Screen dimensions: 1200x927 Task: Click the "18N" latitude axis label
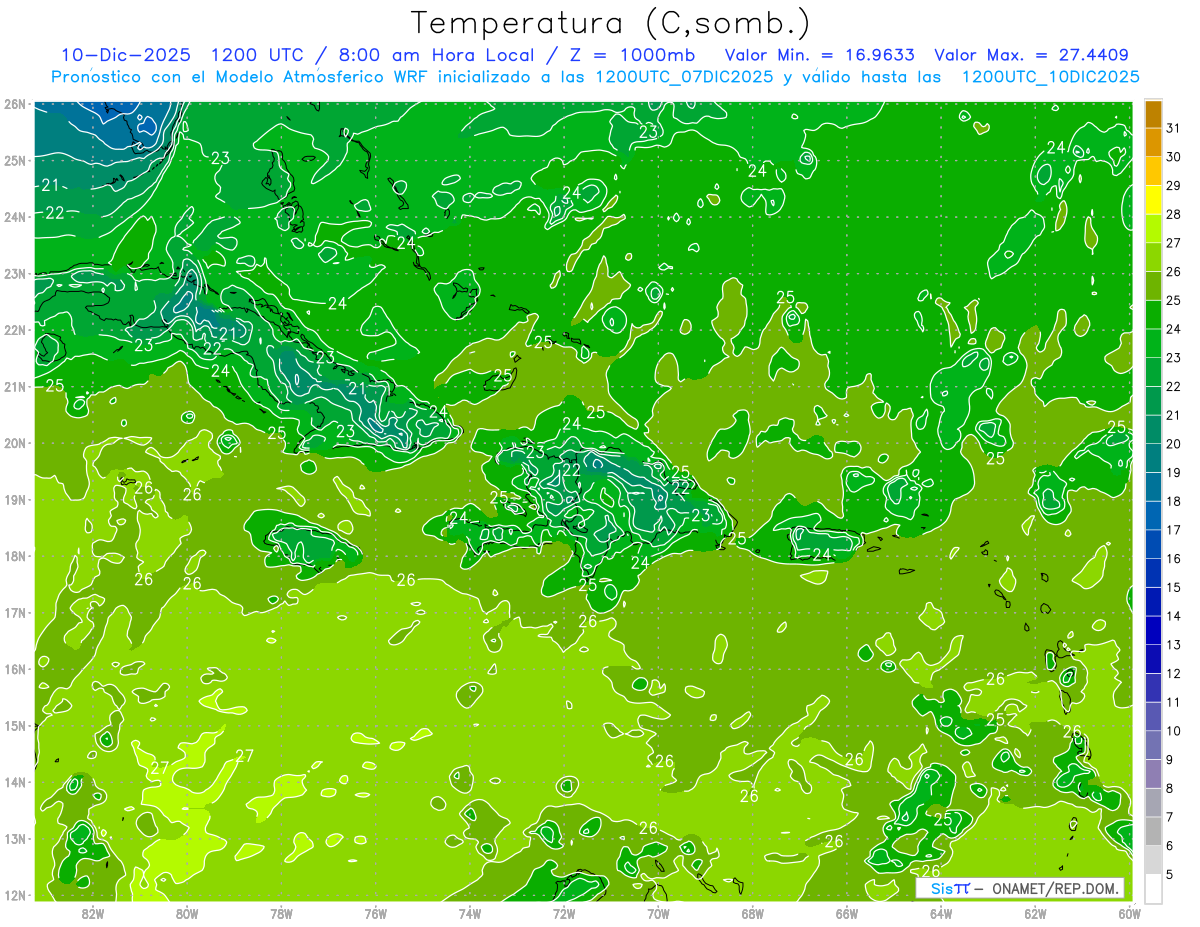pyautogui.click(x=14, y=556)
